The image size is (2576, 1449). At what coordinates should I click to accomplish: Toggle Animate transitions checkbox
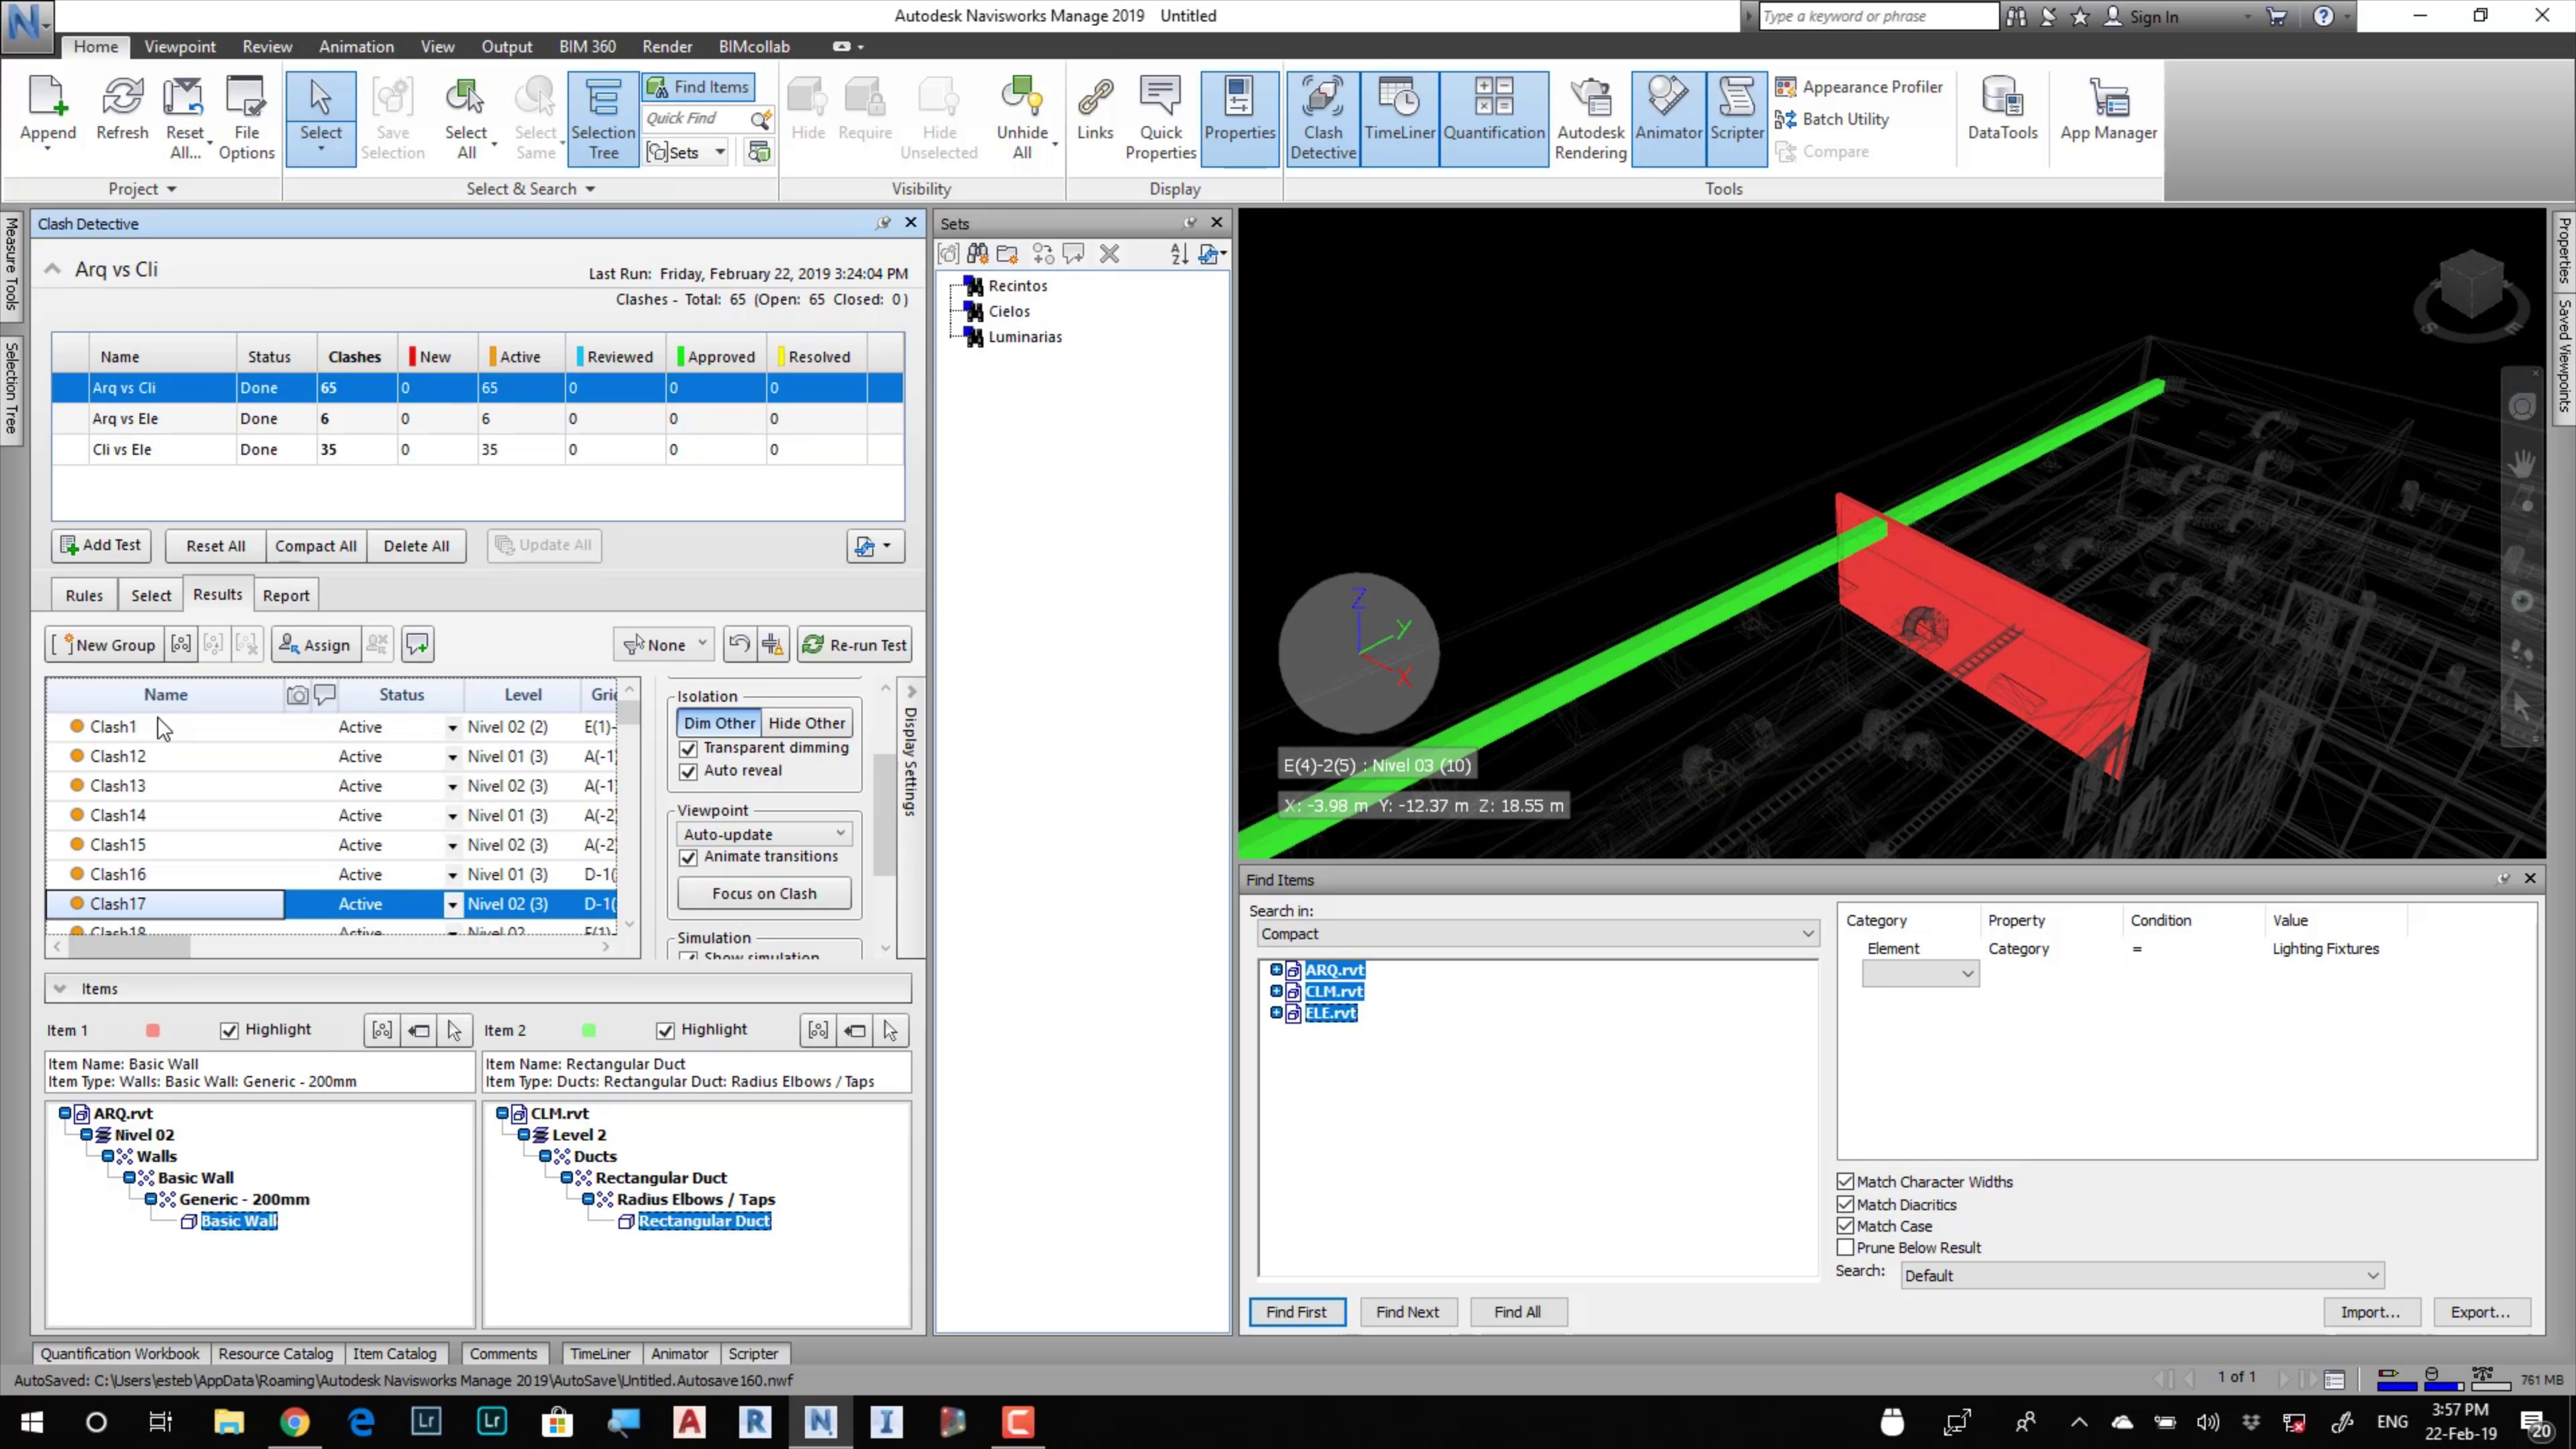pos(688,857)
